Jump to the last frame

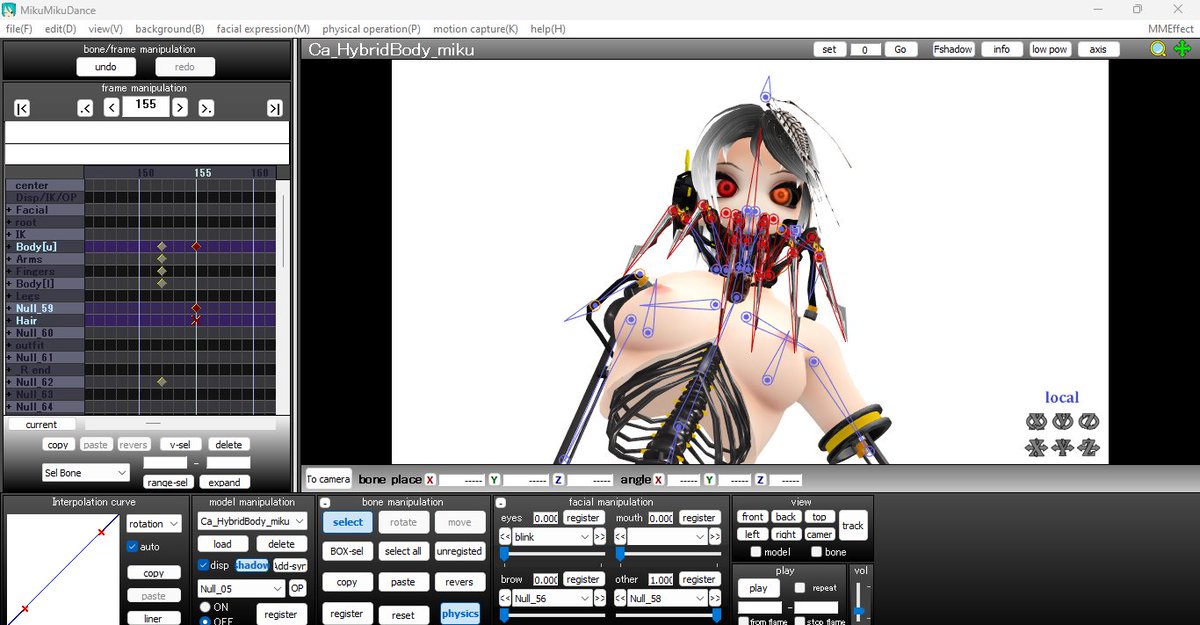[274, 108]
